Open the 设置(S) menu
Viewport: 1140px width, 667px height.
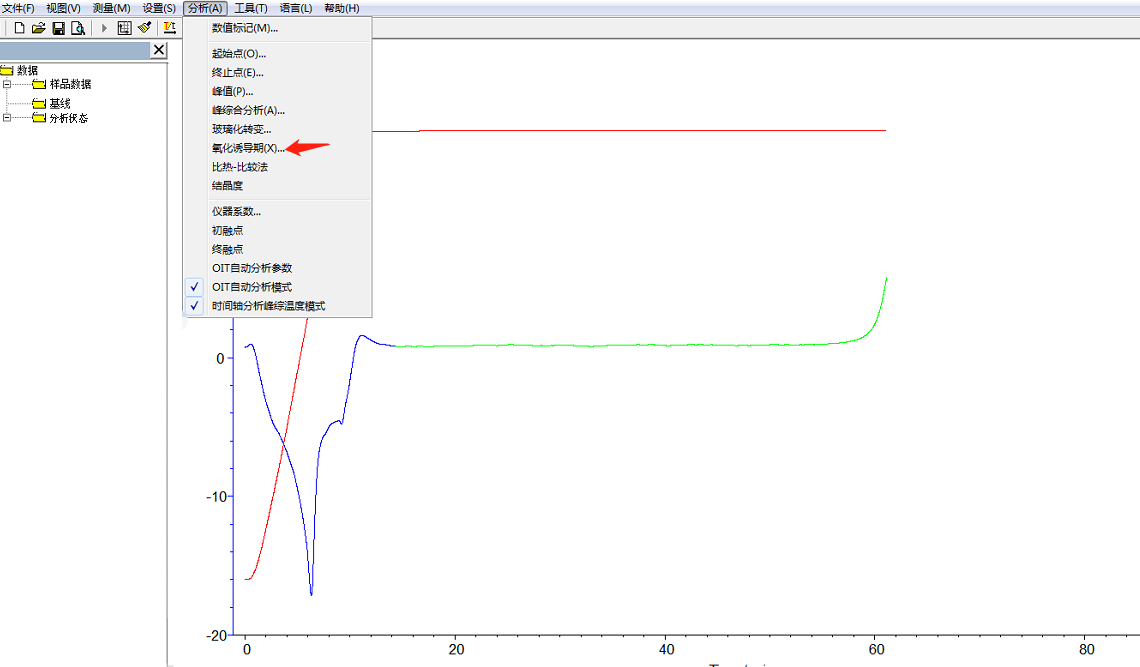click(x=159, y=8)
